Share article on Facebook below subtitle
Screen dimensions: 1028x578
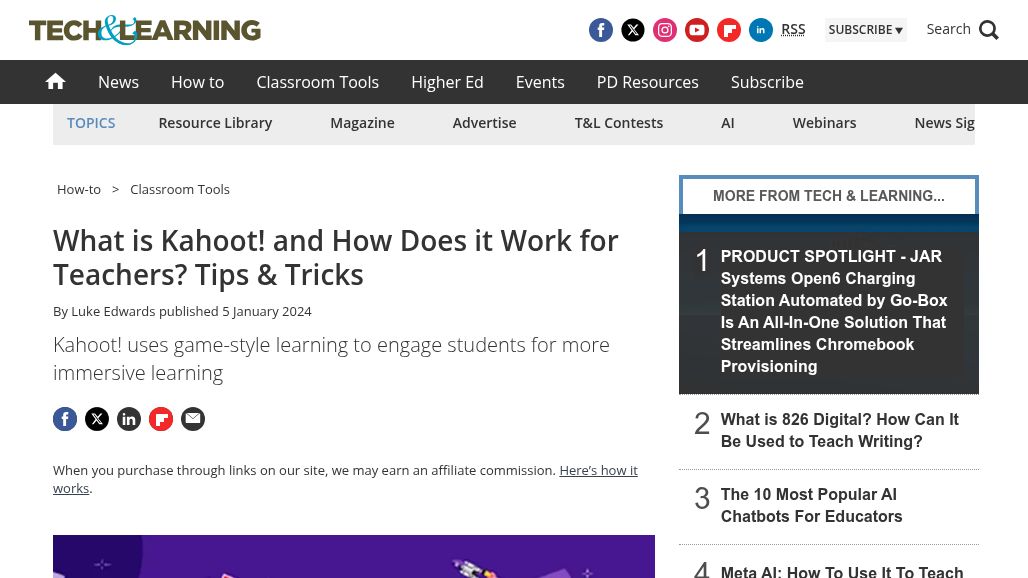[65, 419]
